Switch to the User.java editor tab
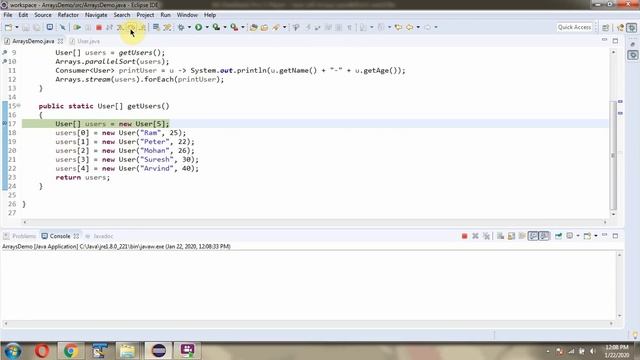This screenshot has width=640, height=360. [x=85, y=41]
